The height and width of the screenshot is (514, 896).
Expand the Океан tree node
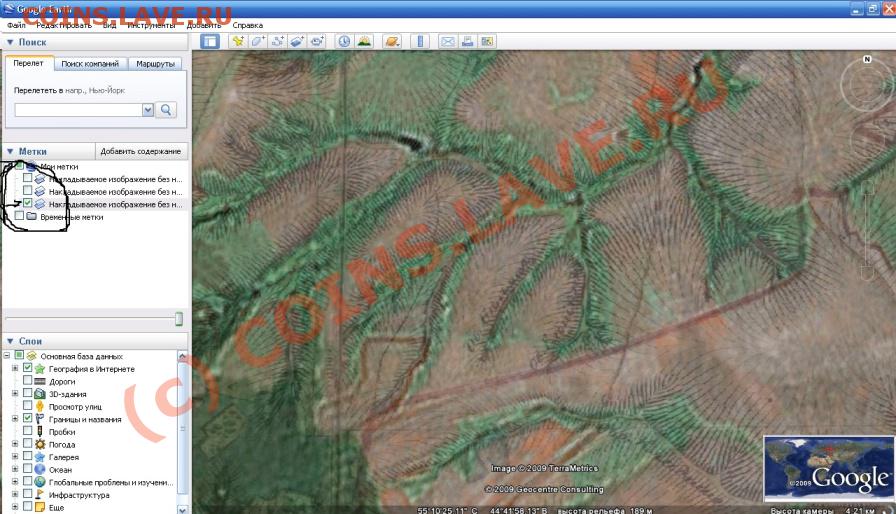[15, 469]
